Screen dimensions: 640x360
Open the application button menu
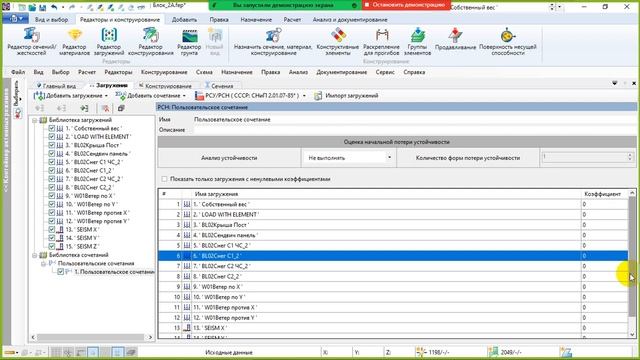[16, 19]
